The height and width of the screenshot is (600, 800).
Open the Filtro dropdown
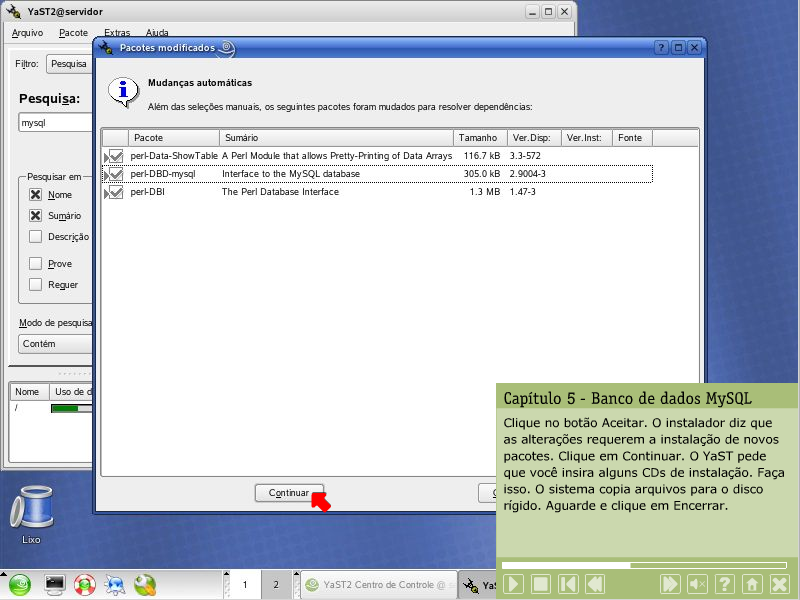[x=68, y=63]
